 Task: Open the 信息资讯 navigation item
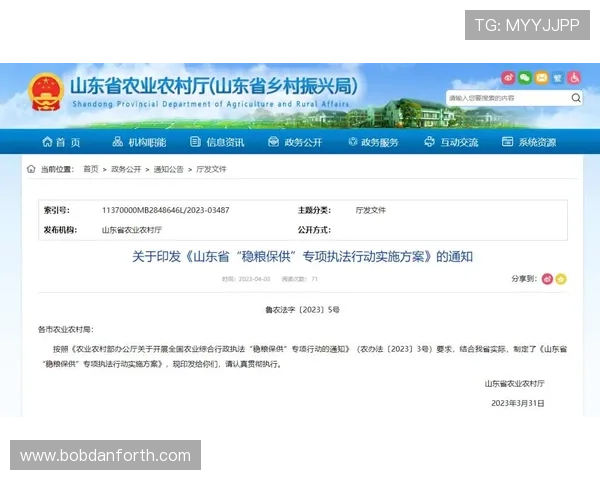click(x=217, y=142)
